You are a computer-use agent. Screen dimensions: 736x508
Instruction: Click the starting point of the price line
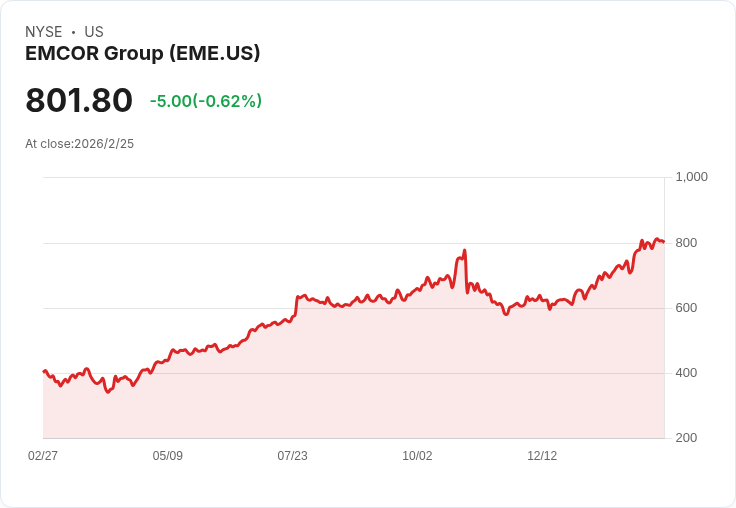(44, 371)
